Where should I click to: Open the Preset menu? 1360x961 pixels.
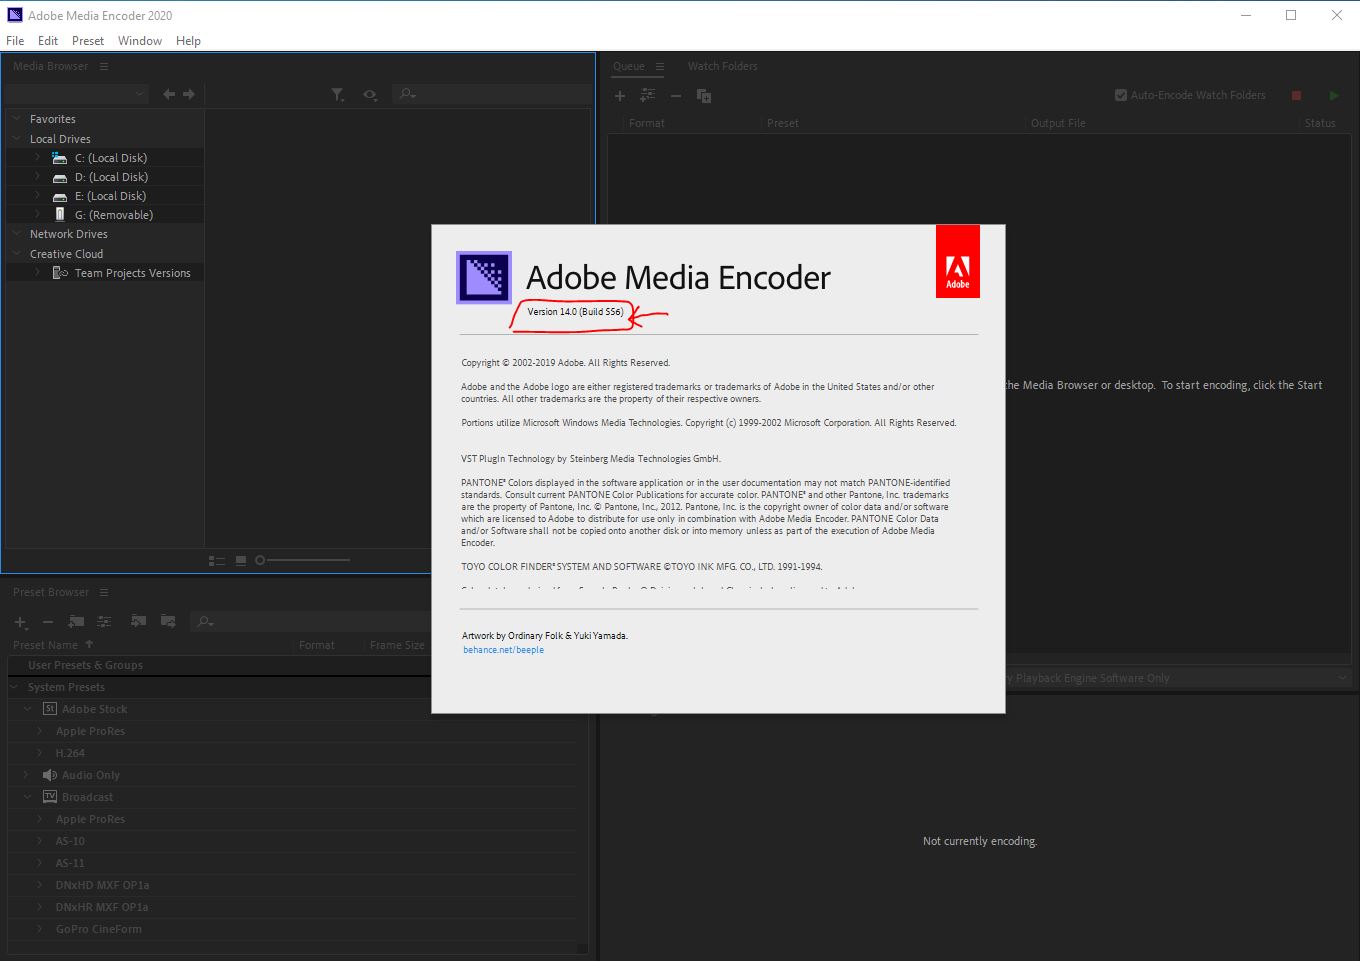coord(88,41)
